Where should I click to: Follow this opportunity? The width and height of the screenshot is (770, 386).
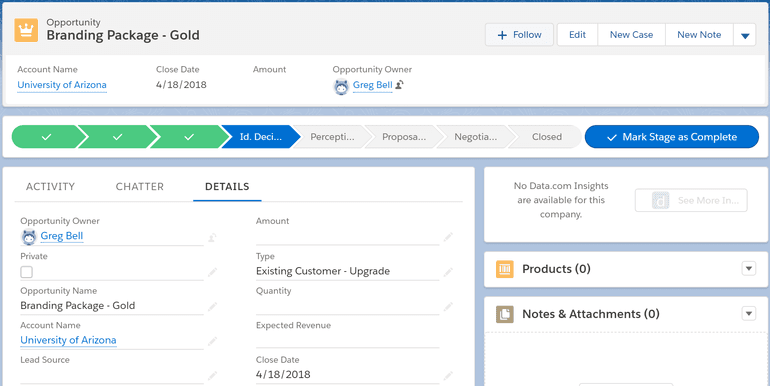[x=520, y=35]
